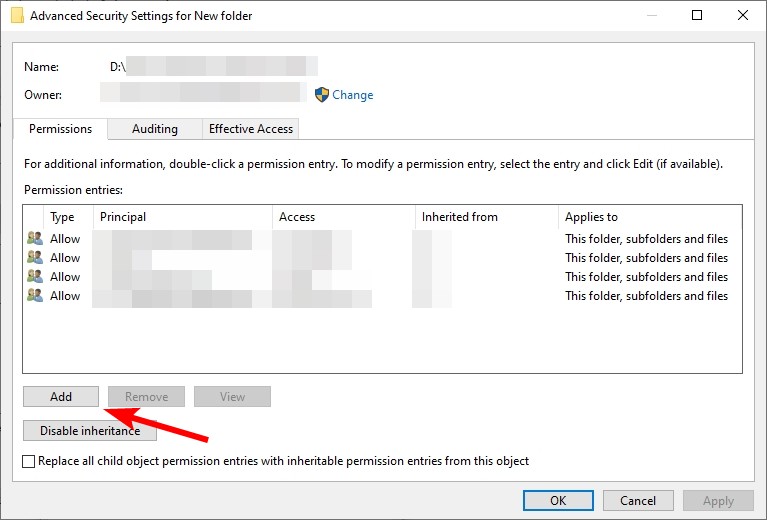This screenshot has height=520, width=767.
Task: Click the Applies to column header
Action: [650, 217]
